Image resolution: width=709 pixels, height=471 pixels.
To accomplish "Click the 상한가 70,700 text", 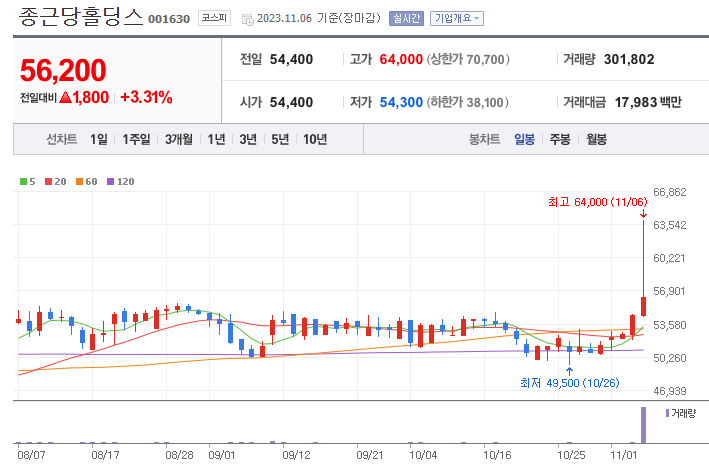I will click(x=468, y=59).
